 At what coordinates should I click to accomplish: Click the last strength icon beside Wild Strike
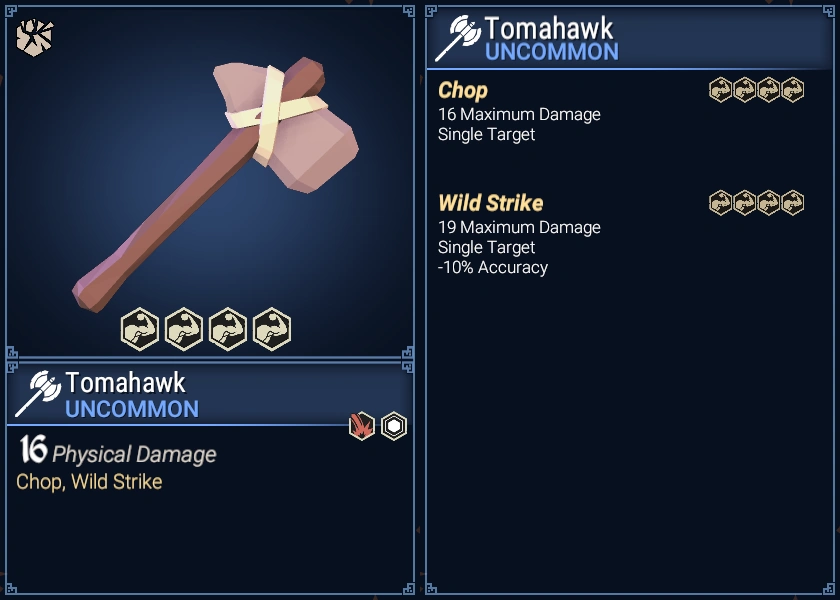click(x=792, y=203)
